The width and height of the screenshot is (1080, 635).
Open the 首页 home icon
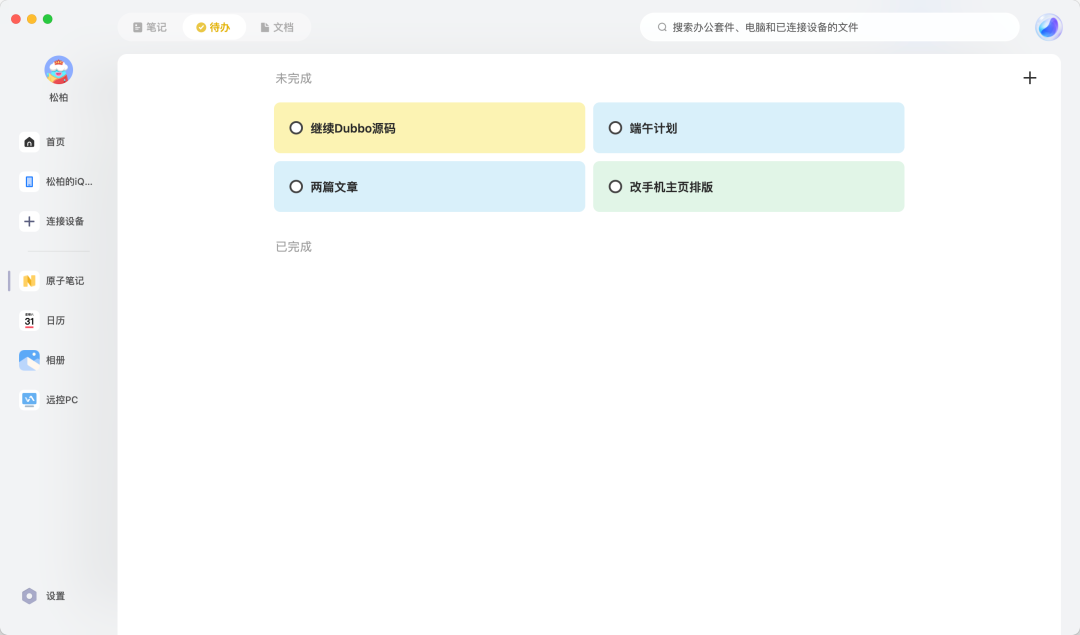[29, 142]
